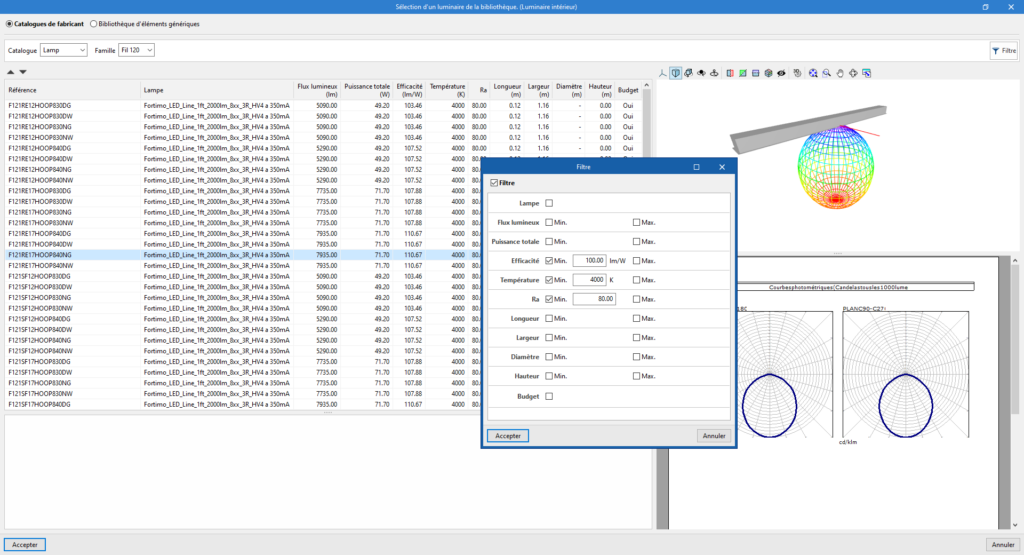Click Accepter in the Filtre dialog

pos(508,435)
